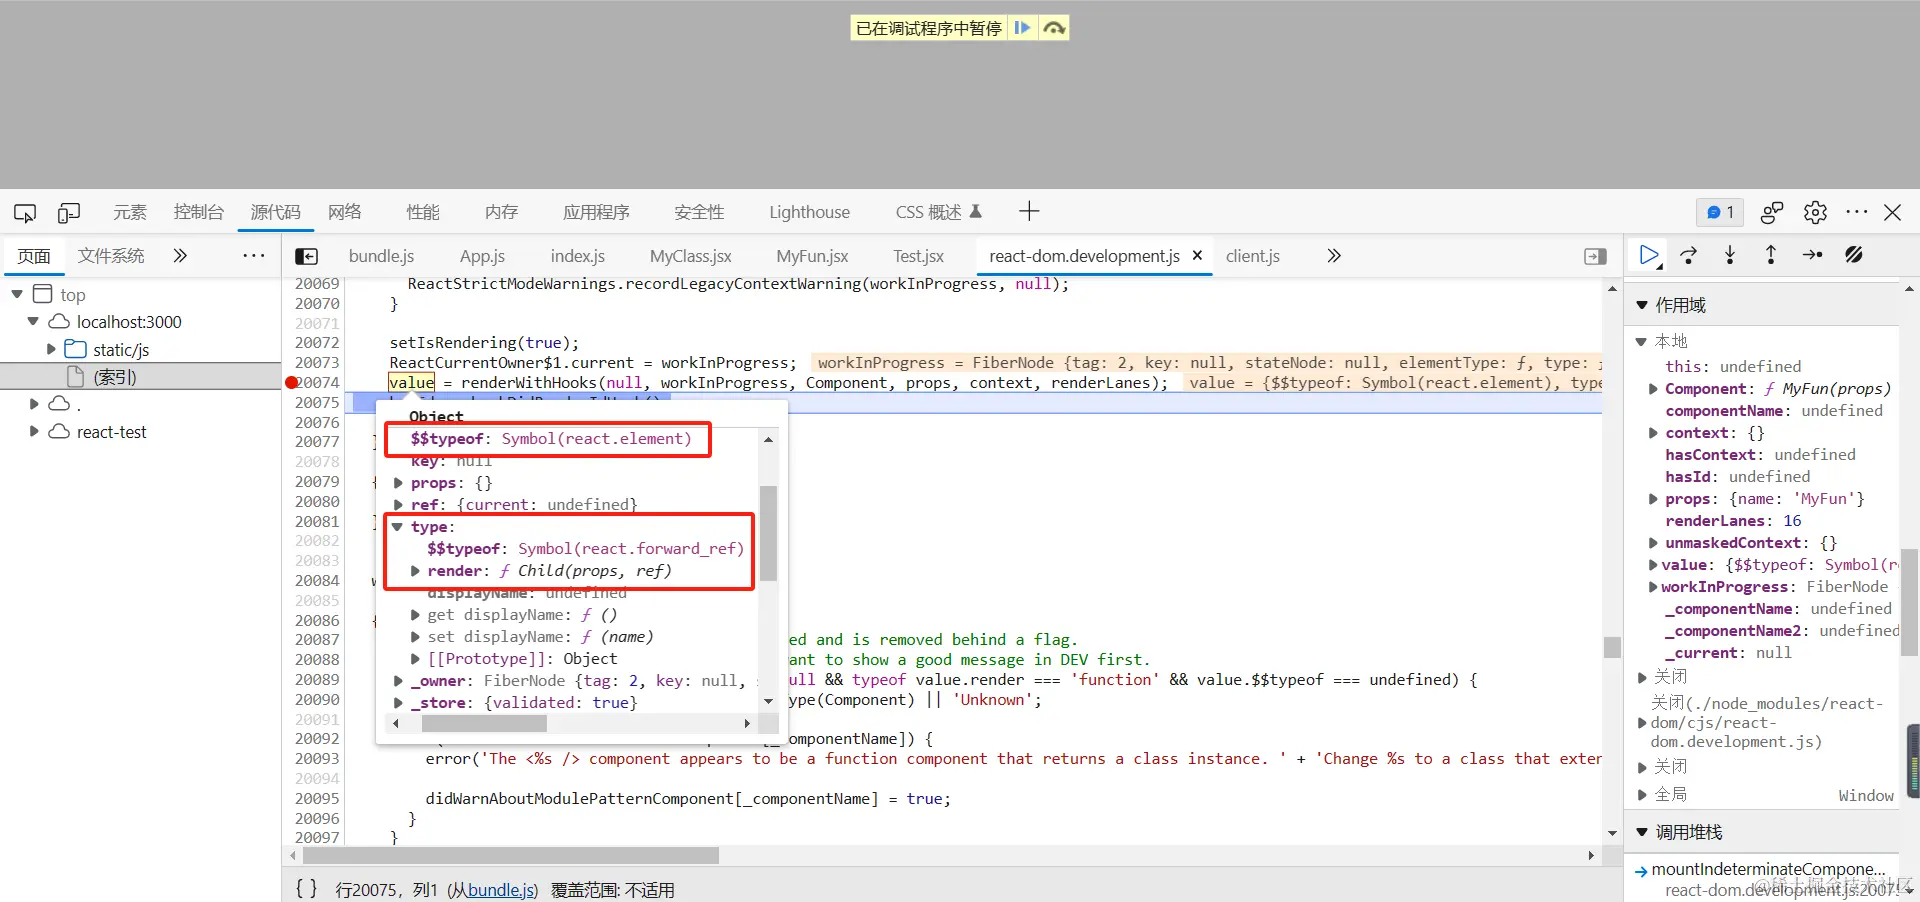Click the code editor horizontal scrollbar

coord(511,856)
